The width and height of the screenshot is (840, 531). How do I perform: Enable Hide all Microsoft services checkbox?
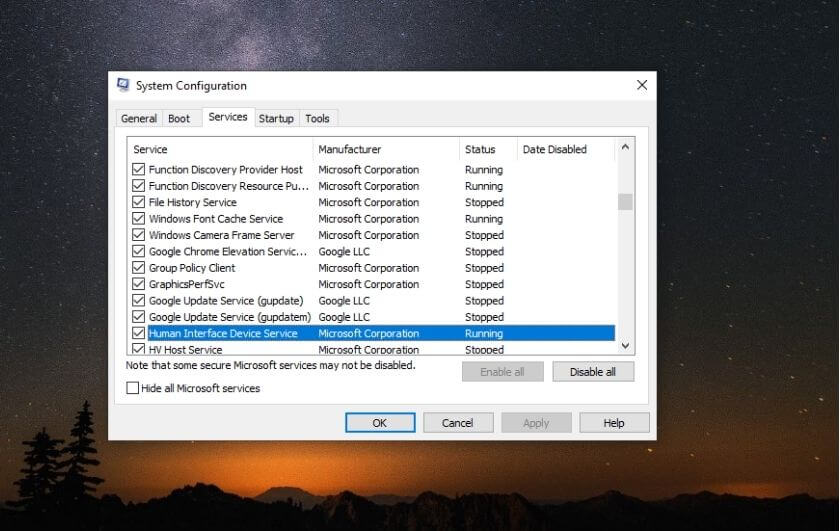tap(133, 388)
